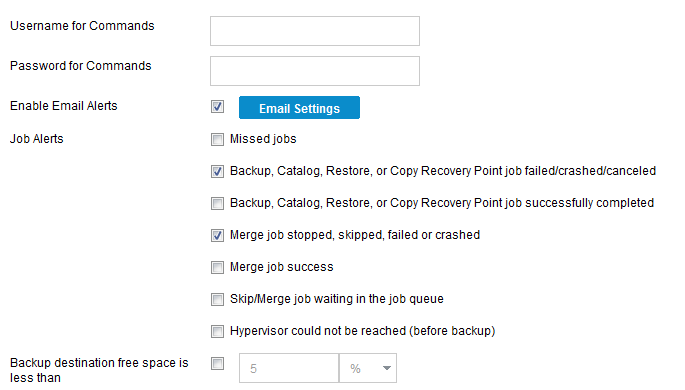Uncheck the Enable Email Alerts checkbox

click(218, 107)
